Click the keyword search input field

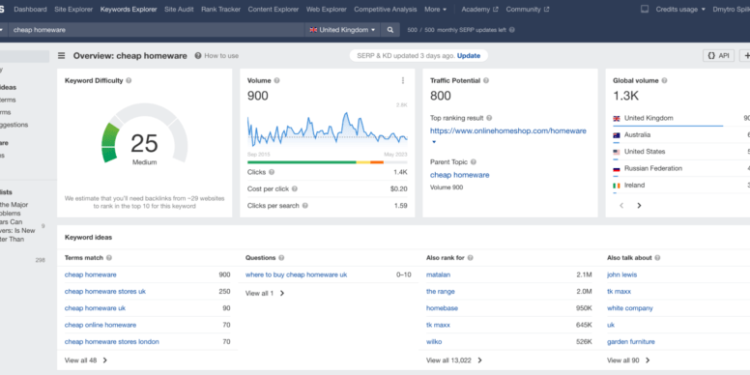157,30
